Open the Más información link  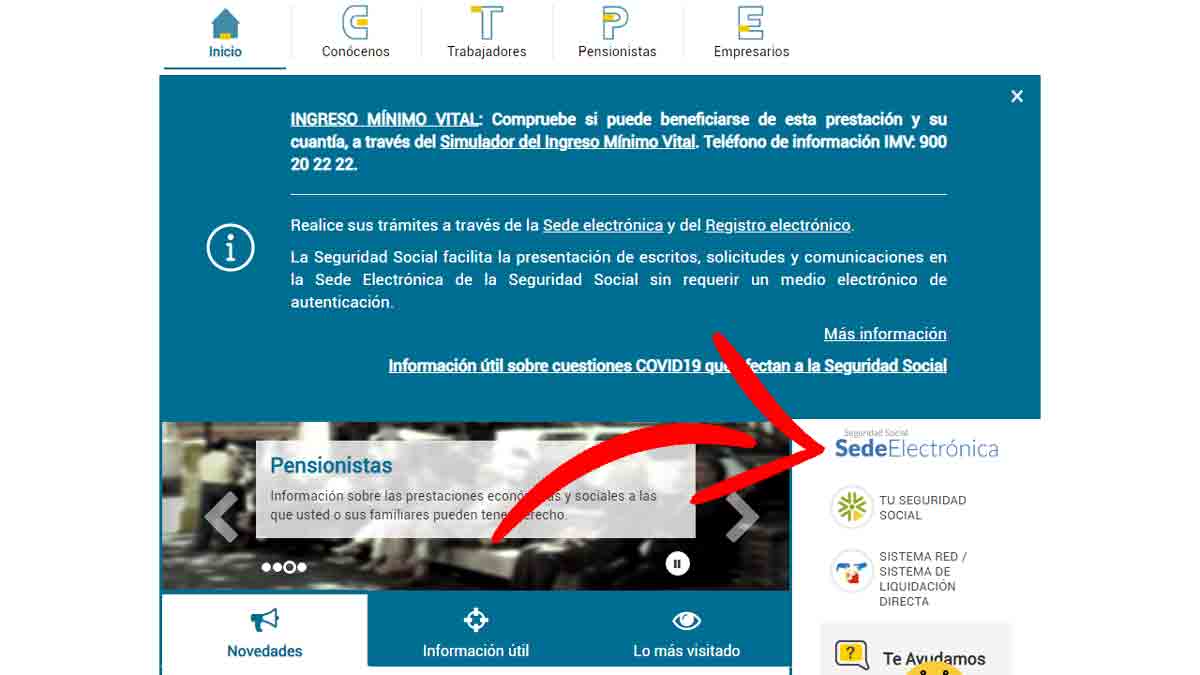(x=884, y=334)
